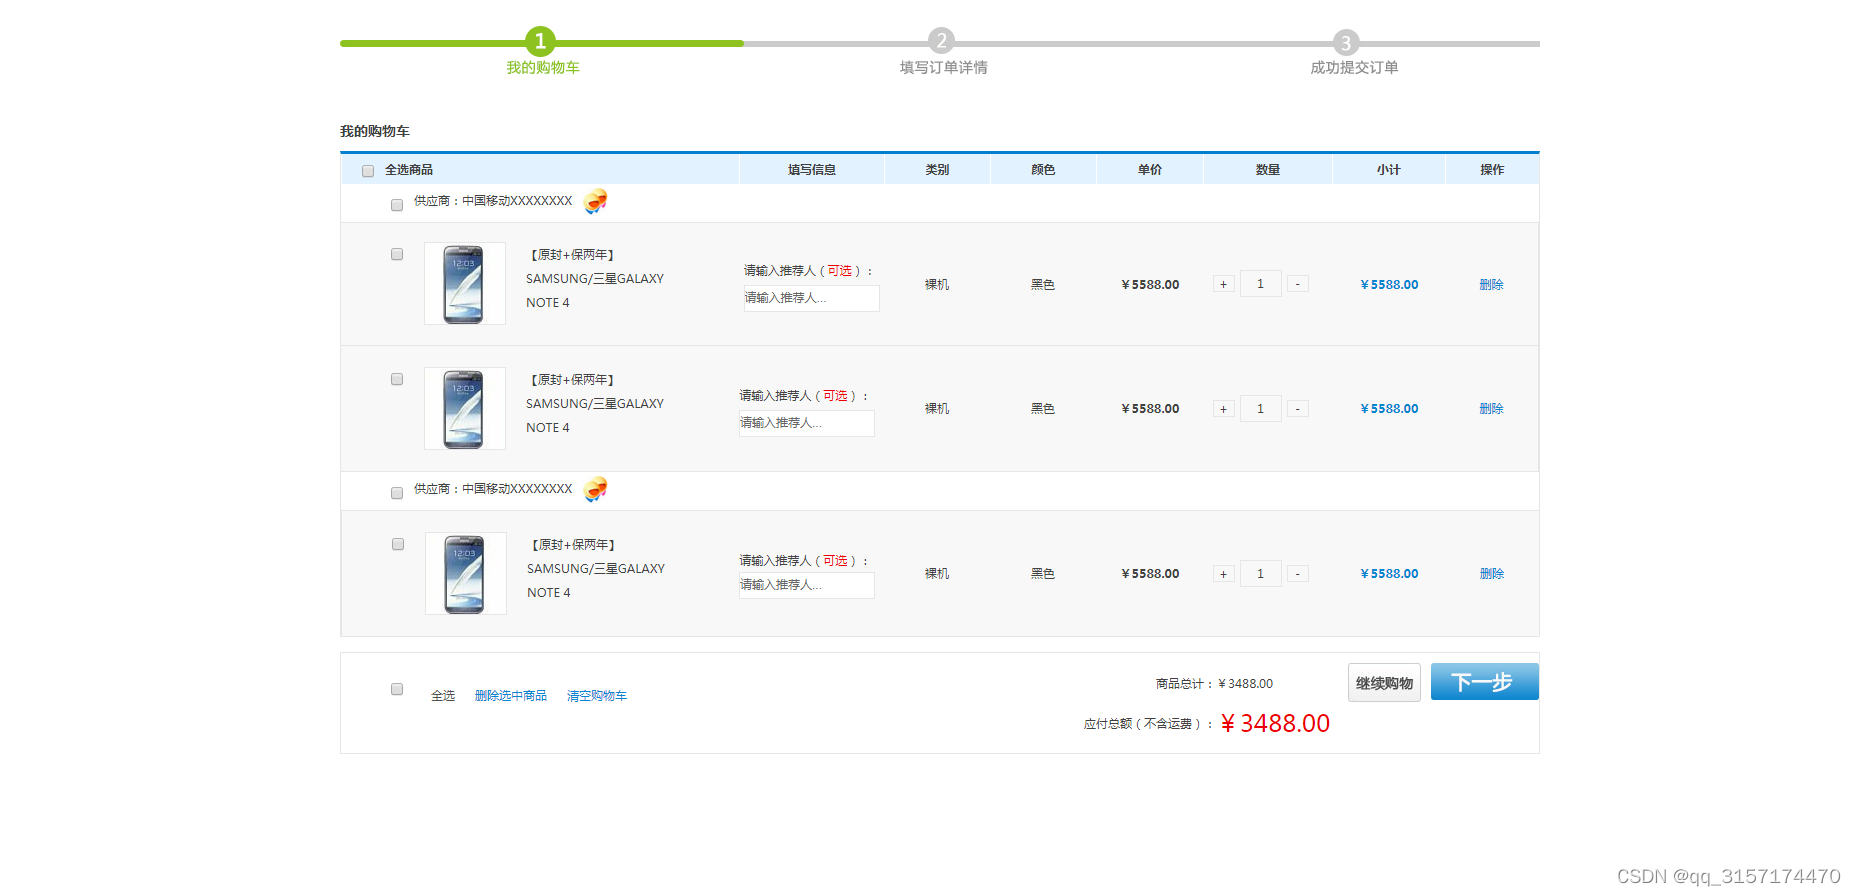Click the third item's 请输入推荐人 field
The width and height of the screenshot is (1856, 896).
[807, 585]
